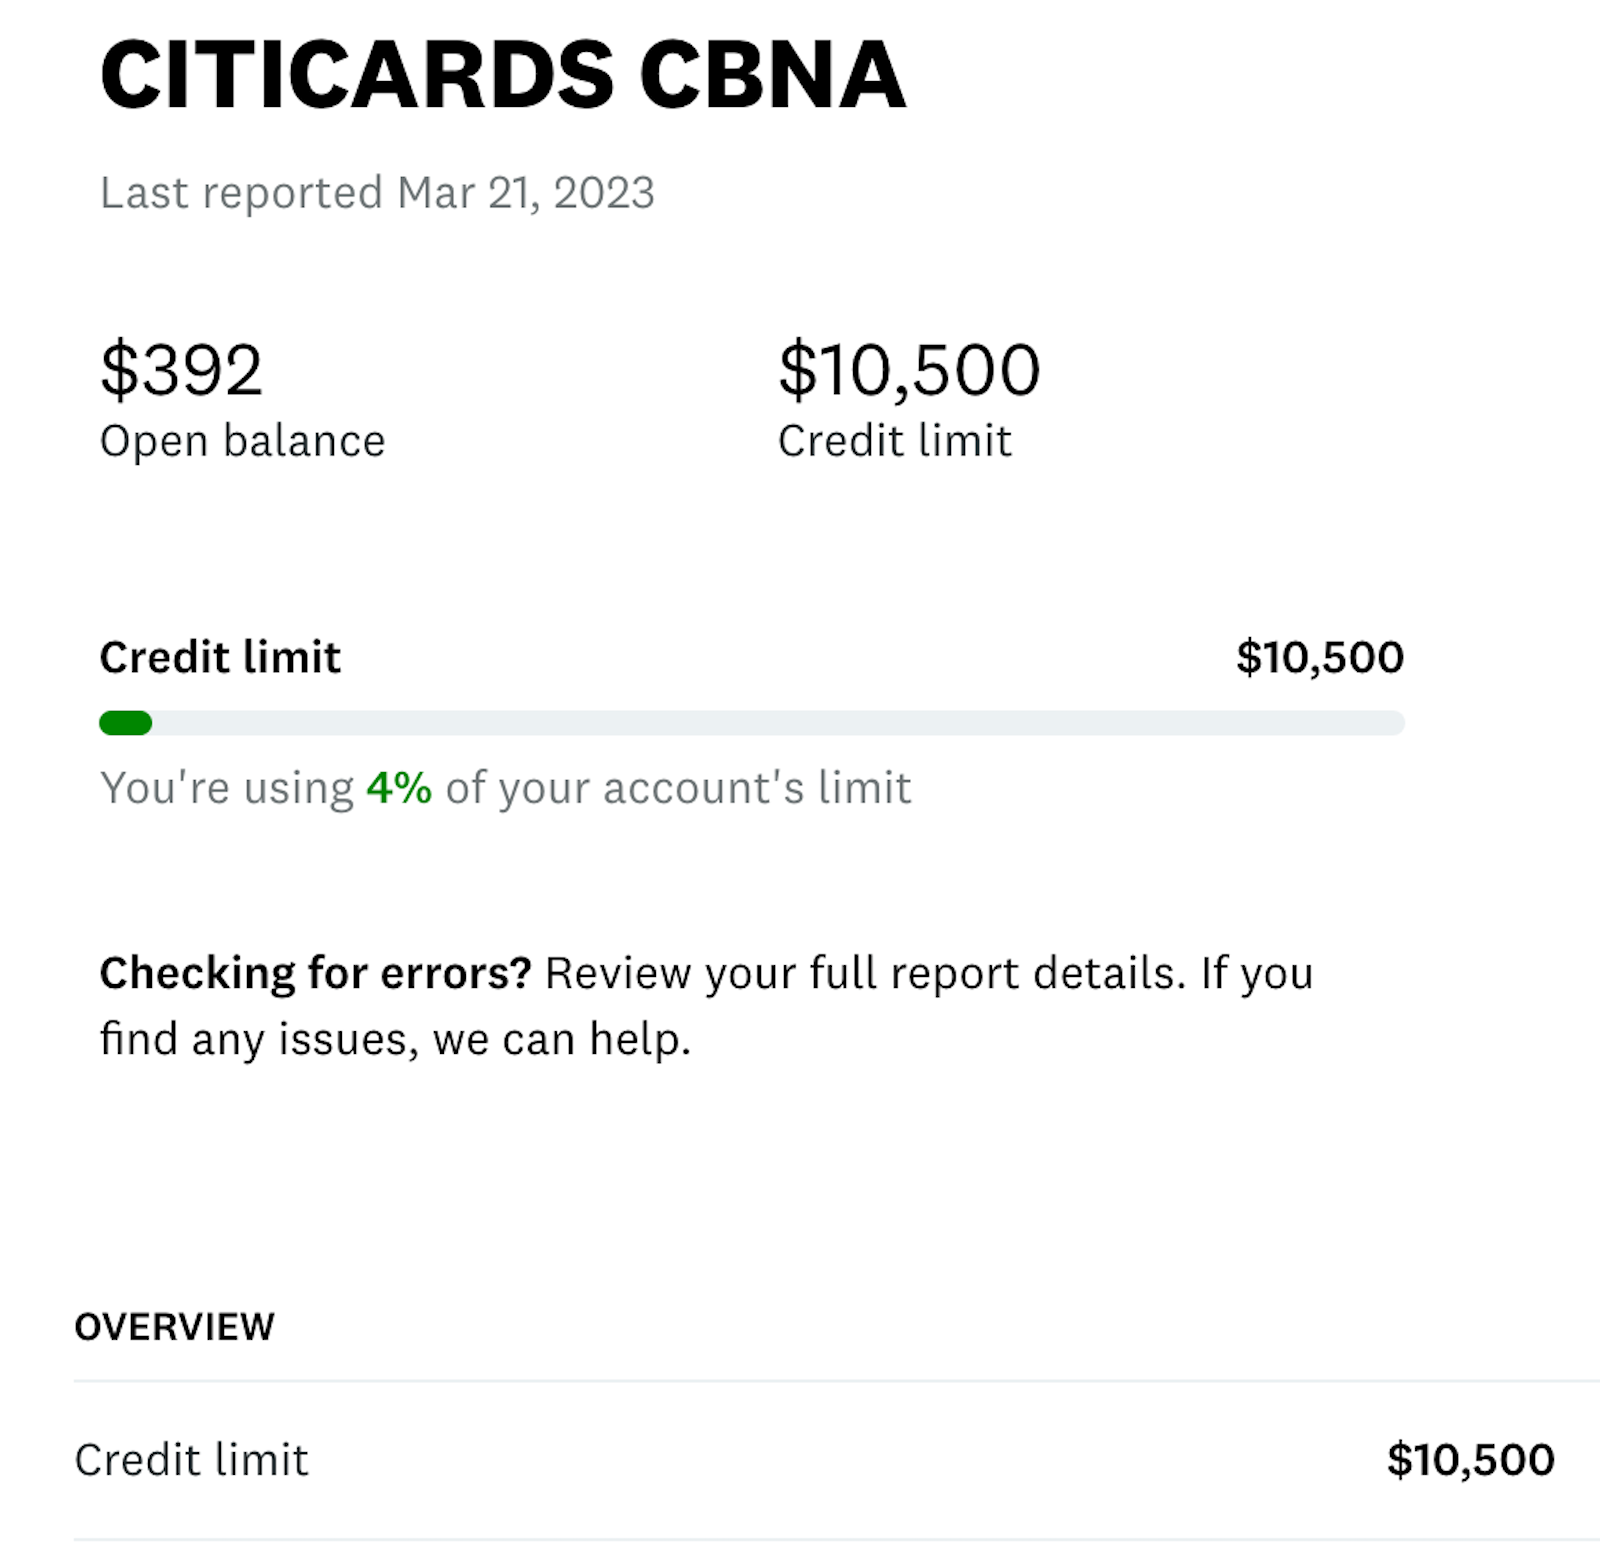The height and width of the screenshot is (1544, 1600).
Task: Click the bold Credit limit heading above the usage bar
Action: [220, 657]
